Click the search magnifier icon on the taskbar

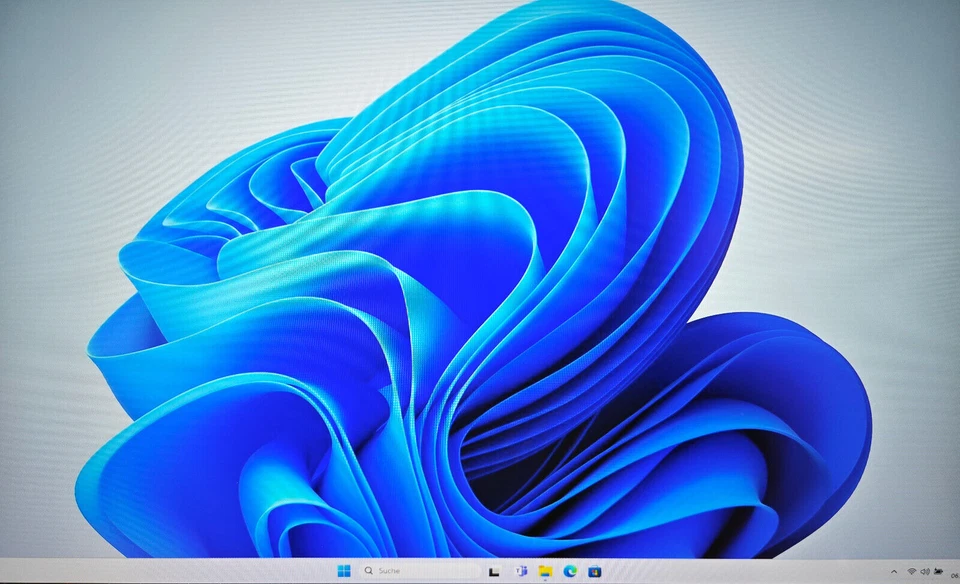tap(369, 570)
